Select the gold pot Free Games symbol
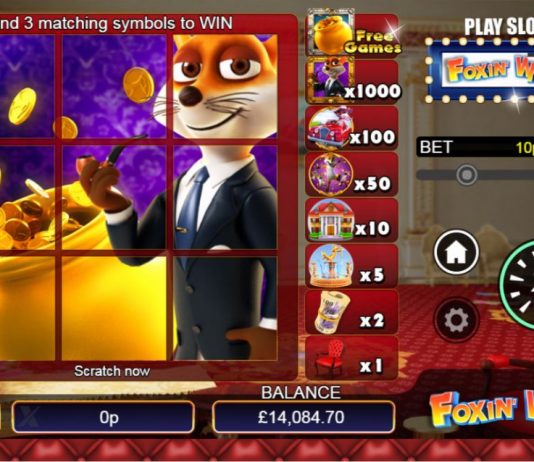 click(x=331, y=32)
